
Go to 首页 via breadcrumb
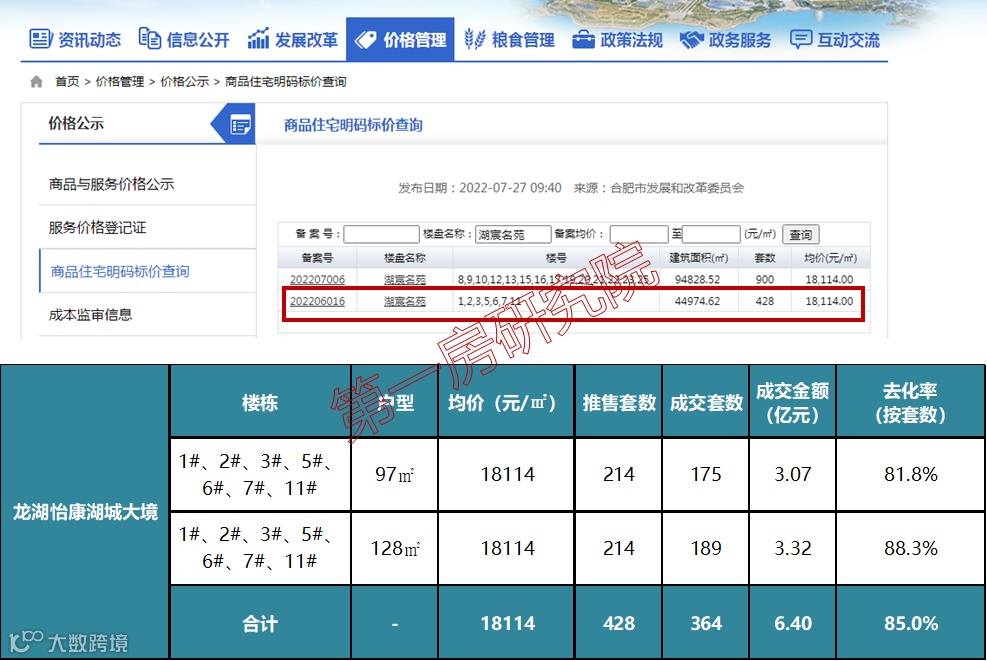click(67, 81)
